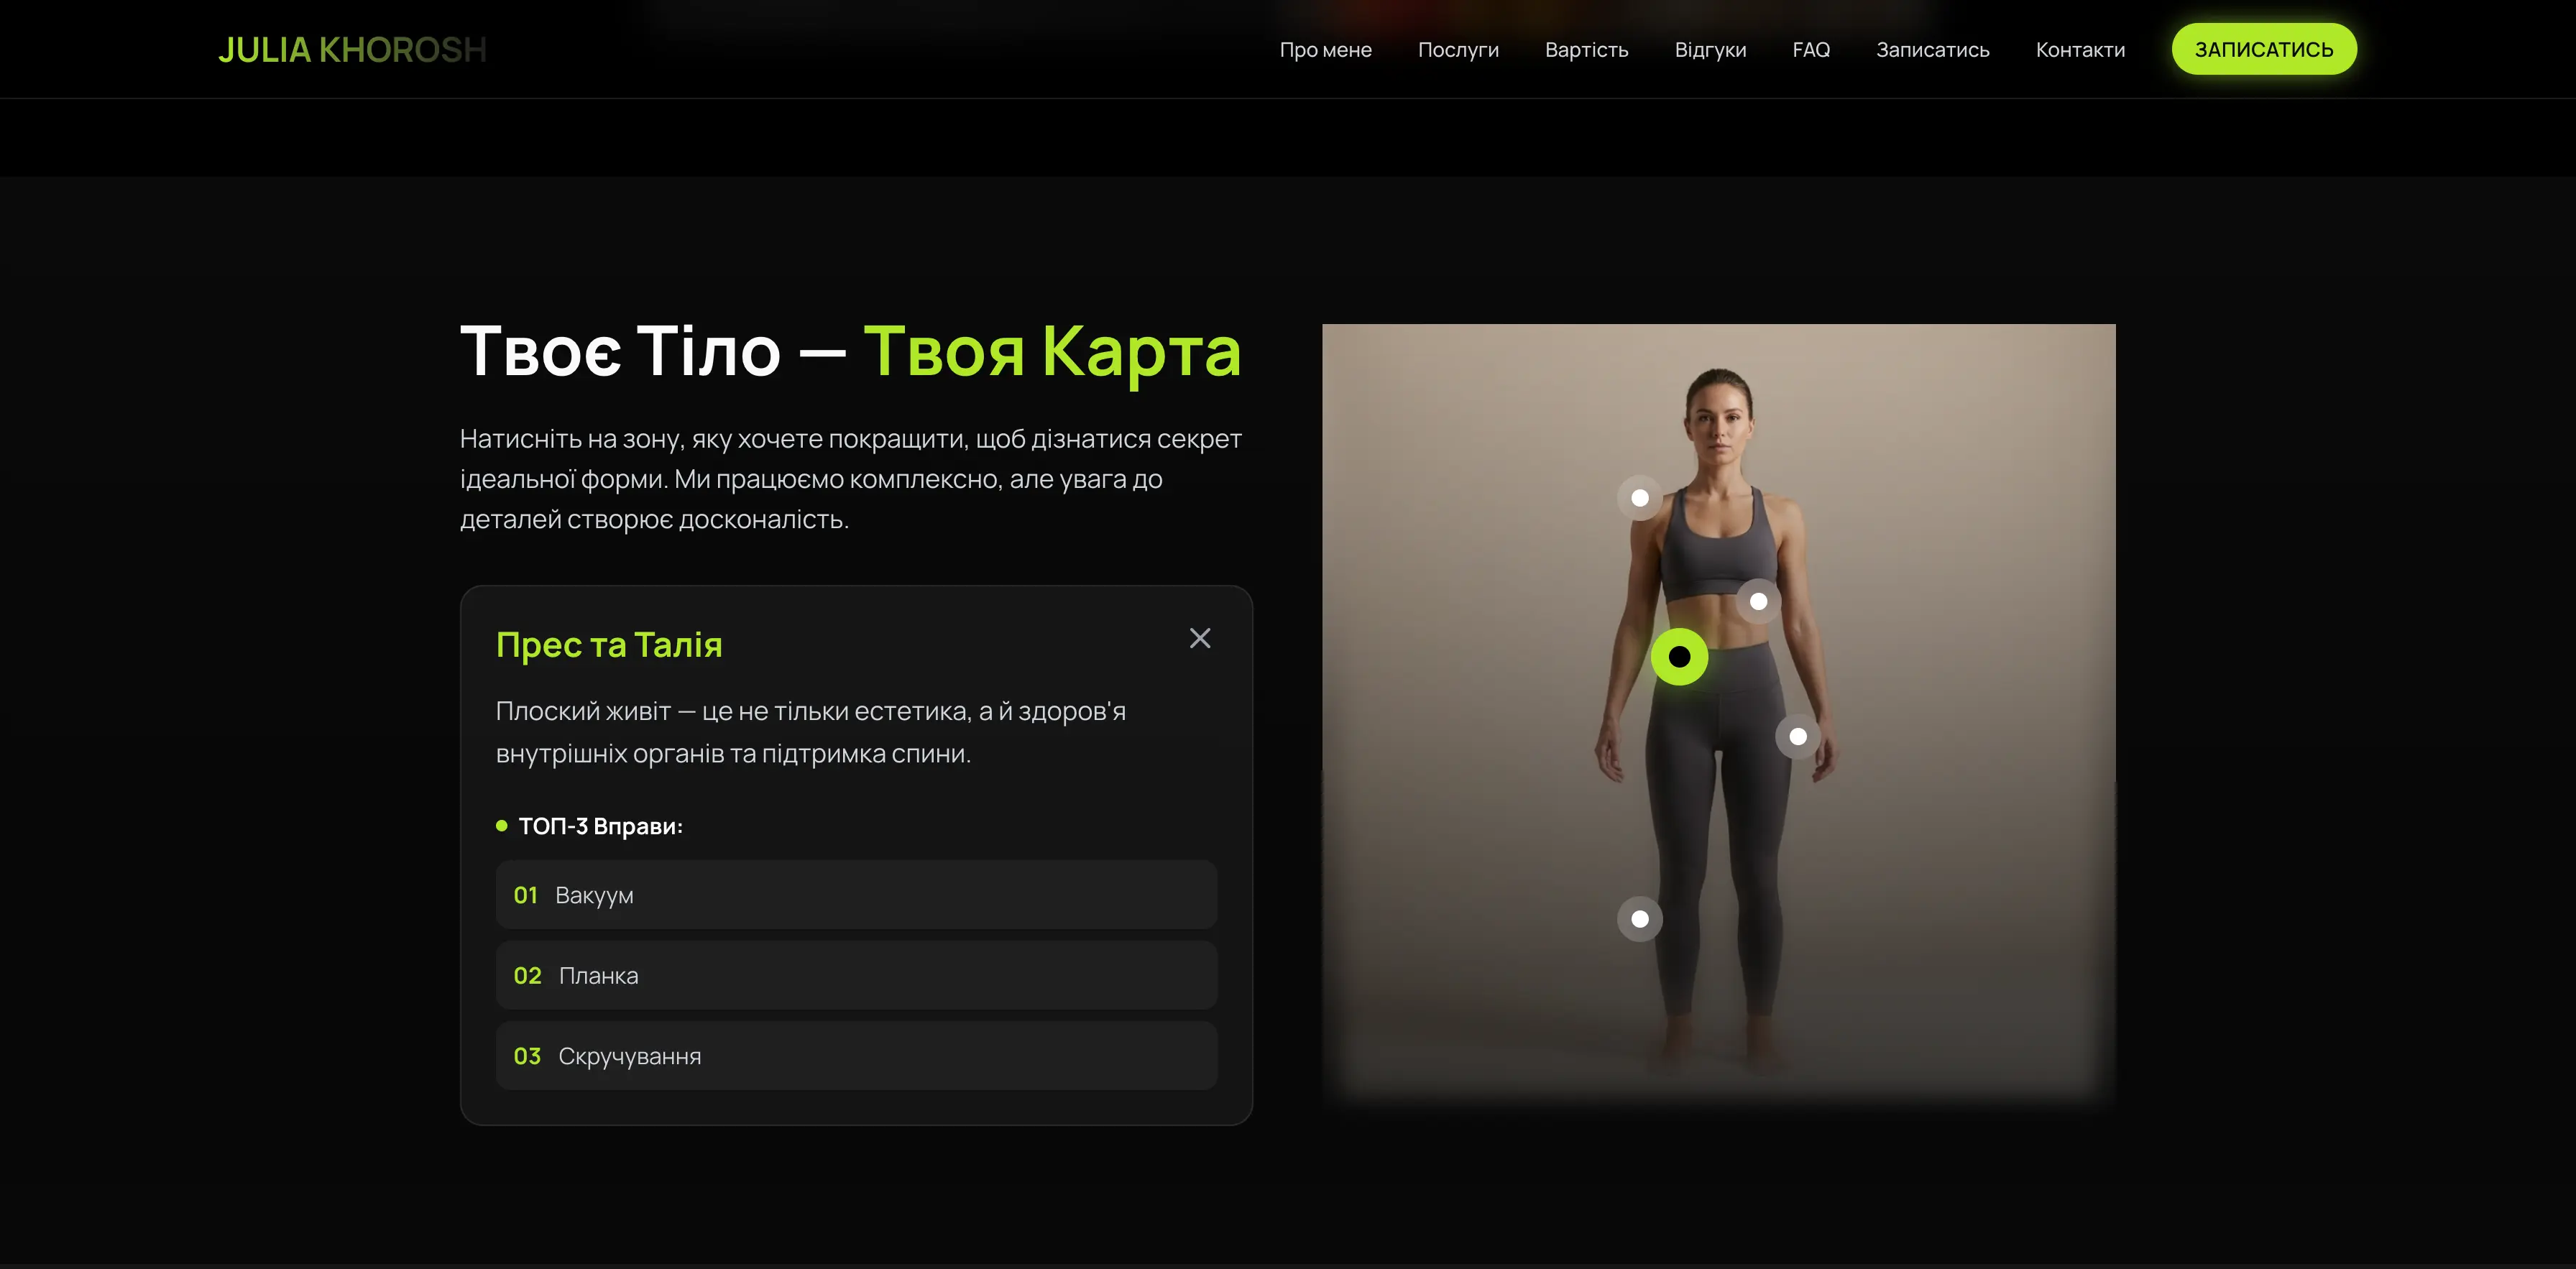The width and height of the screenshot is (2576, 1269).
Task: Click the green bullet beside ТОП-3 Вправи
Action: tap(502, 826)
